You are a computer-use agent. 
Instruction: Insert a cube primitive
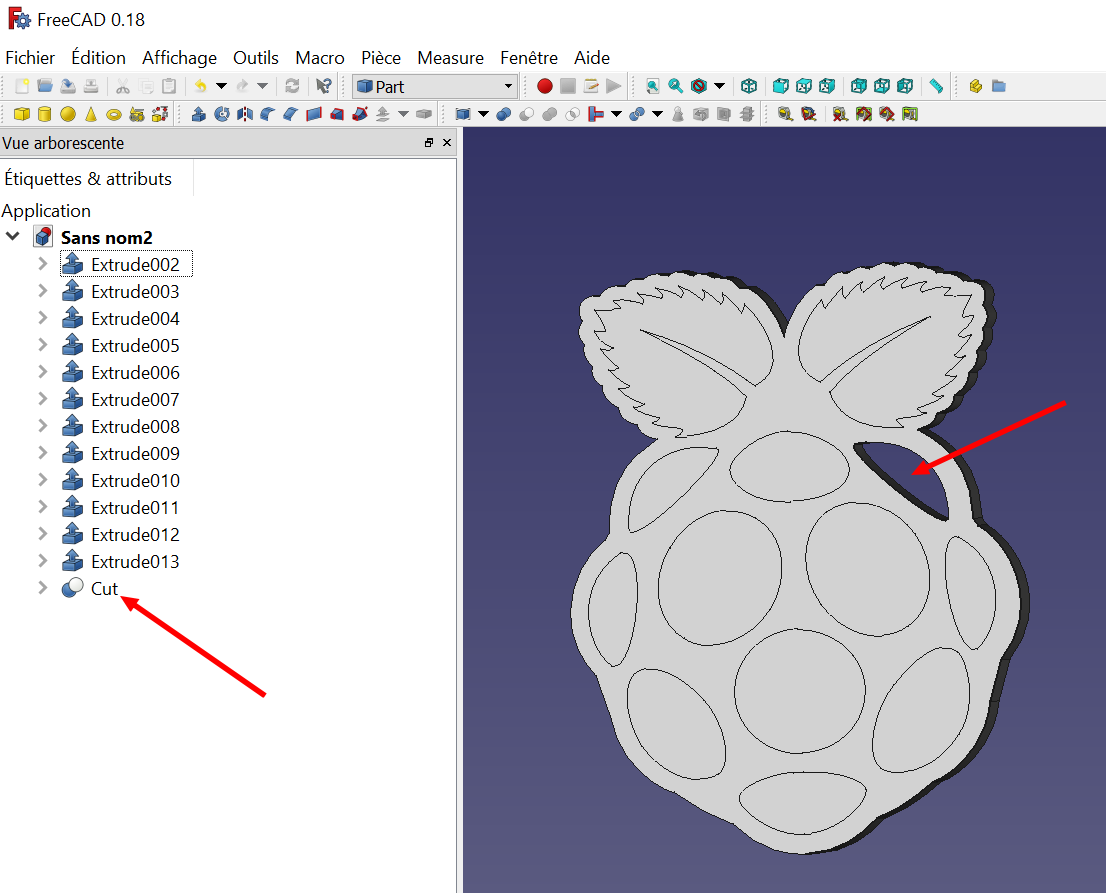click(22, 114)
